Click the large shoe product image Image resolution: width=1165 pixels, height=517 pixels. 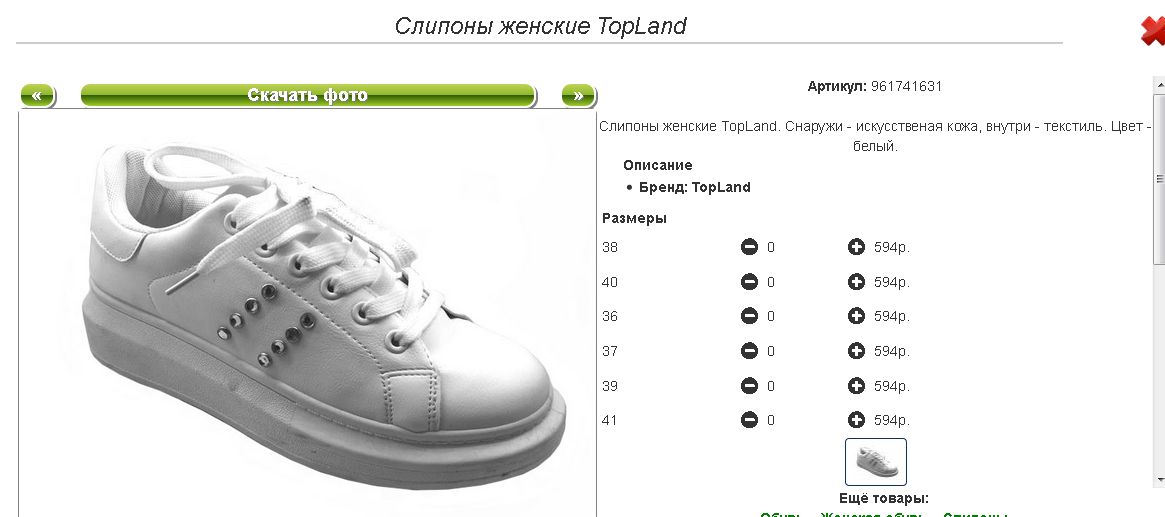308,313
